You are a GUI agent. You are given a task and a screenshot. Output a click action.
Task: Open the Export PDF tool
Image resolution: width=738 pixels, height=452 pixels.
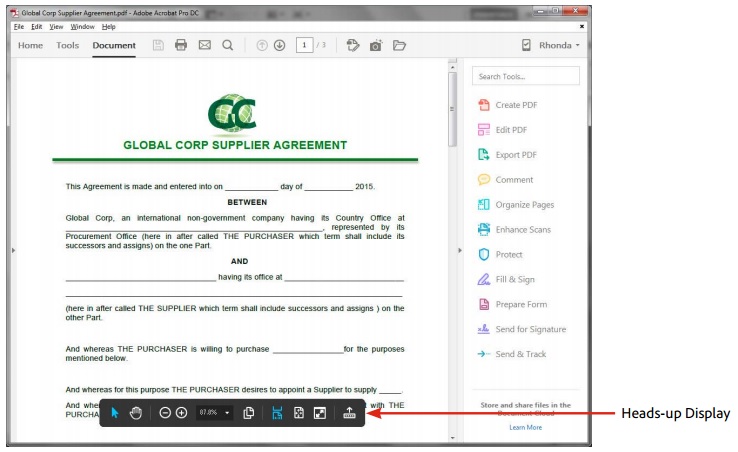coord(515,155)
